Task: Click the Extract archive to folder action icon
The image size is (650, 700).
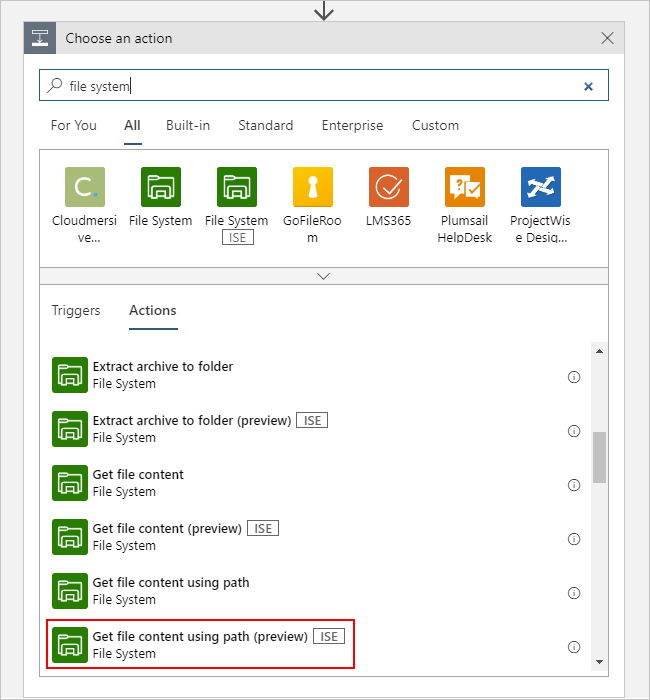Action: (x=70, y=375)
